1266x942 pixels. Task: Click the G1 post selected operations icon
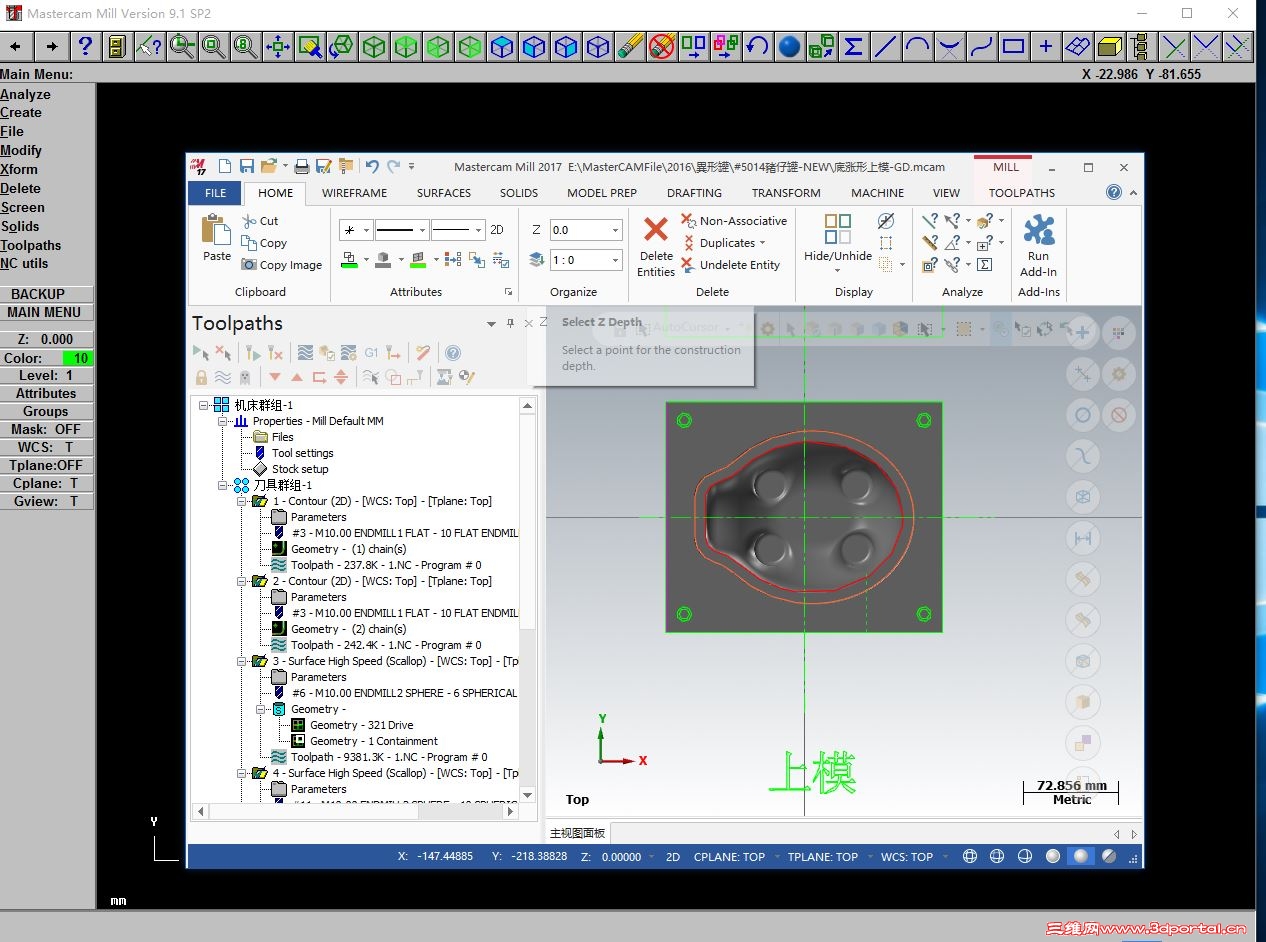[371, 352]
